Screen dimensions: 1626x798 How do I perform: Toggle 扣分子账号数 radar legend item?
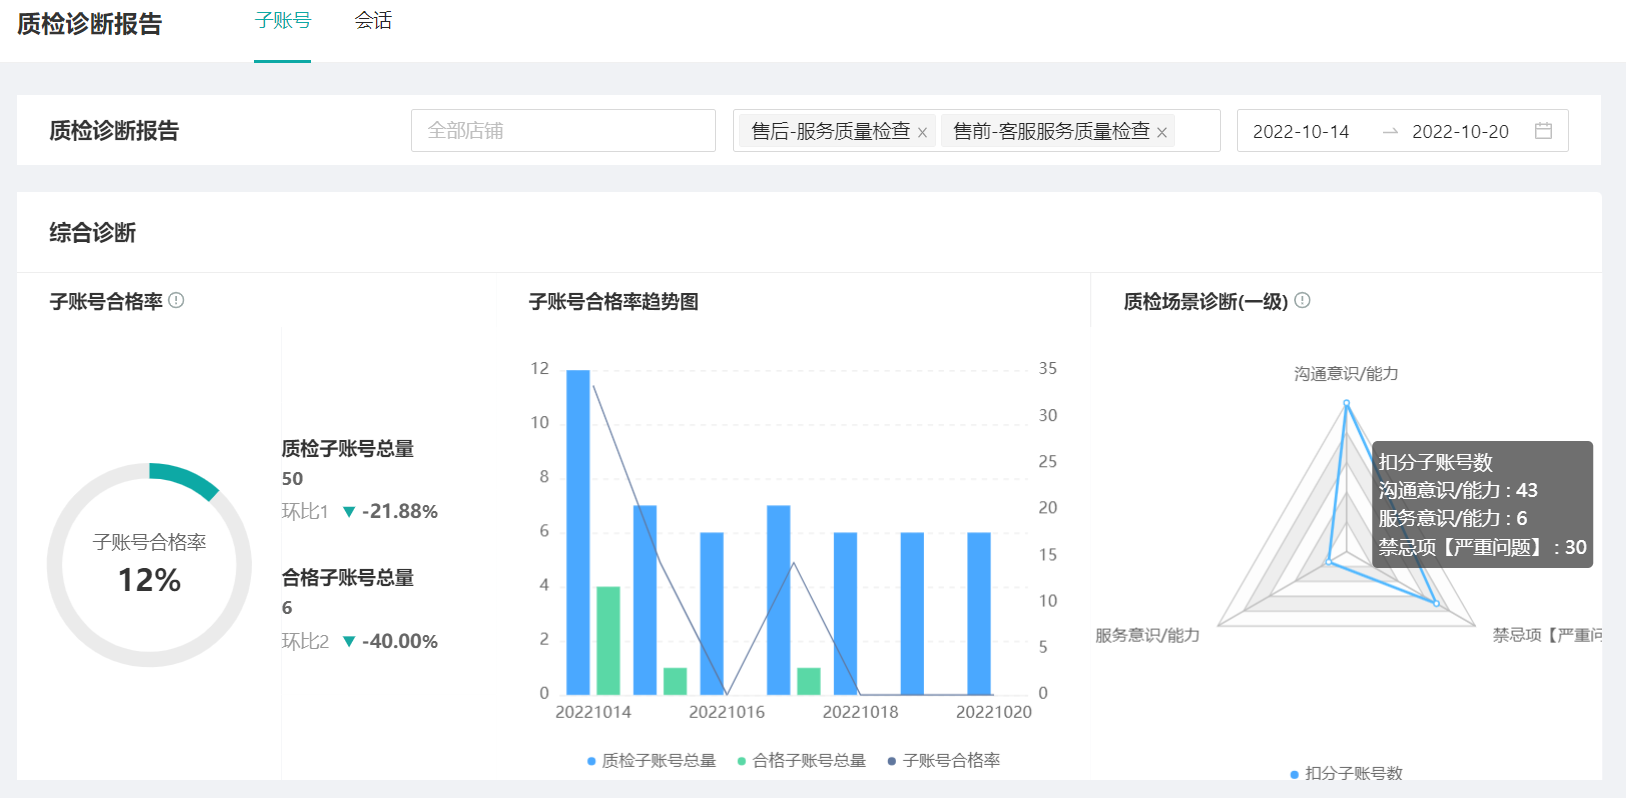click(x=1347, y=774)
